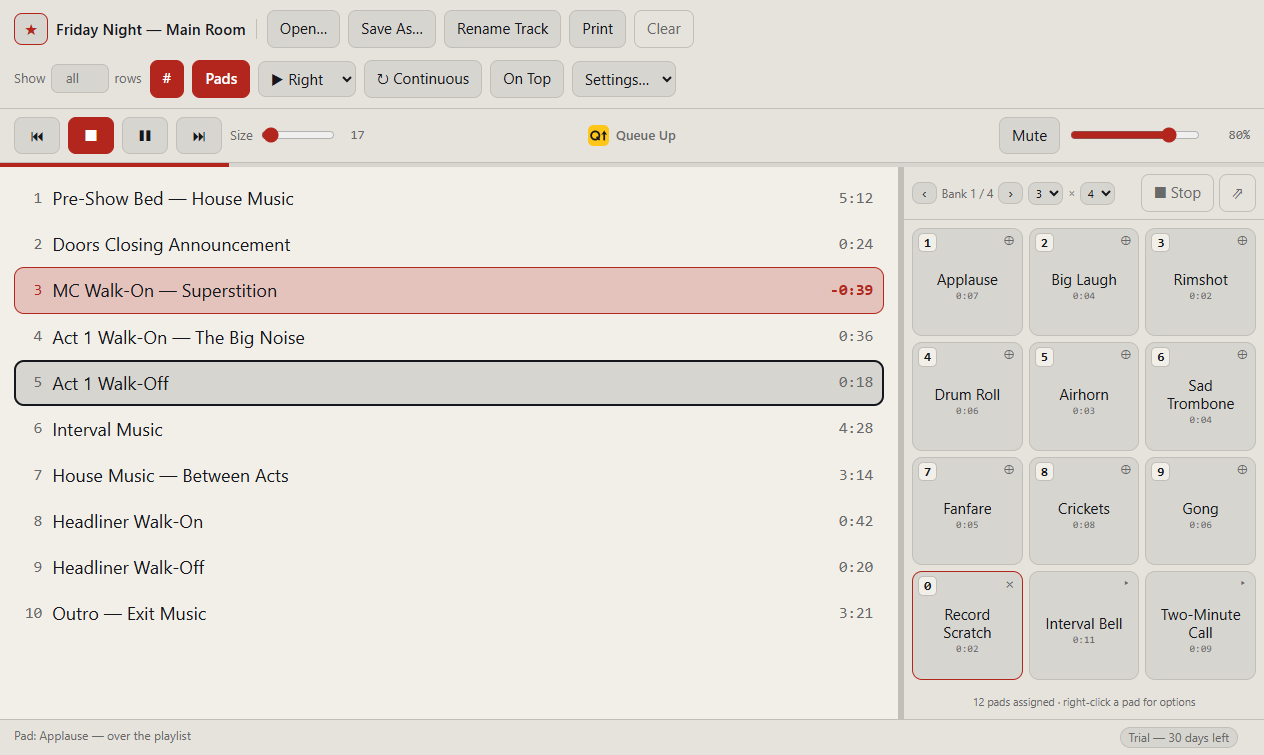Trigger the Fanfare sound pad
Screen dimensions: 1264x755
967,511
